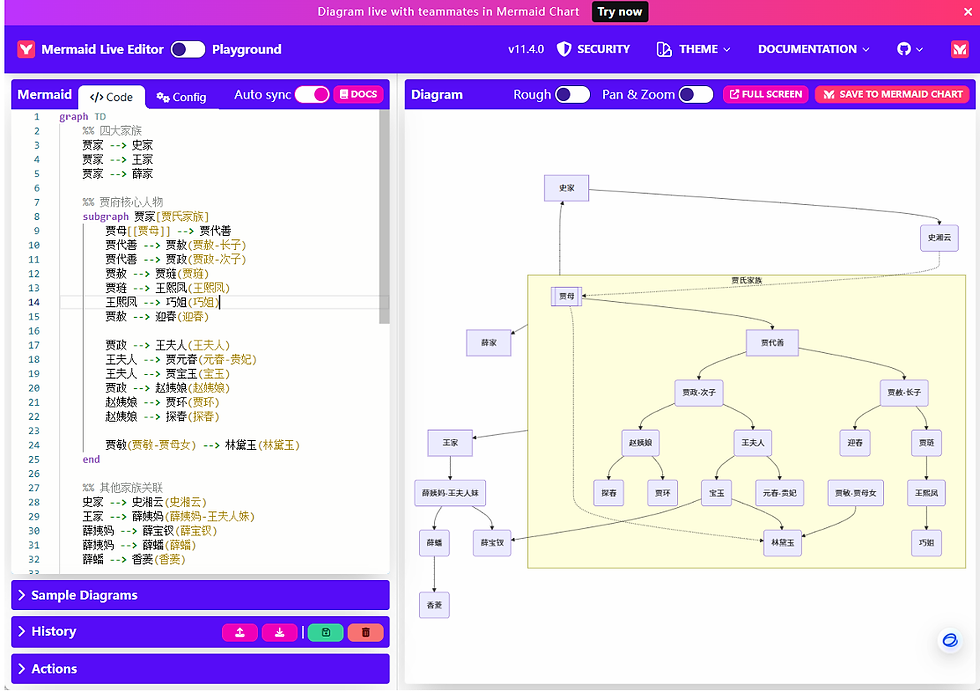Image resolution: width=980 pixels, height=691 pixels.
Task: Click the 薛蟠 node in diagram
Action: 434,543
